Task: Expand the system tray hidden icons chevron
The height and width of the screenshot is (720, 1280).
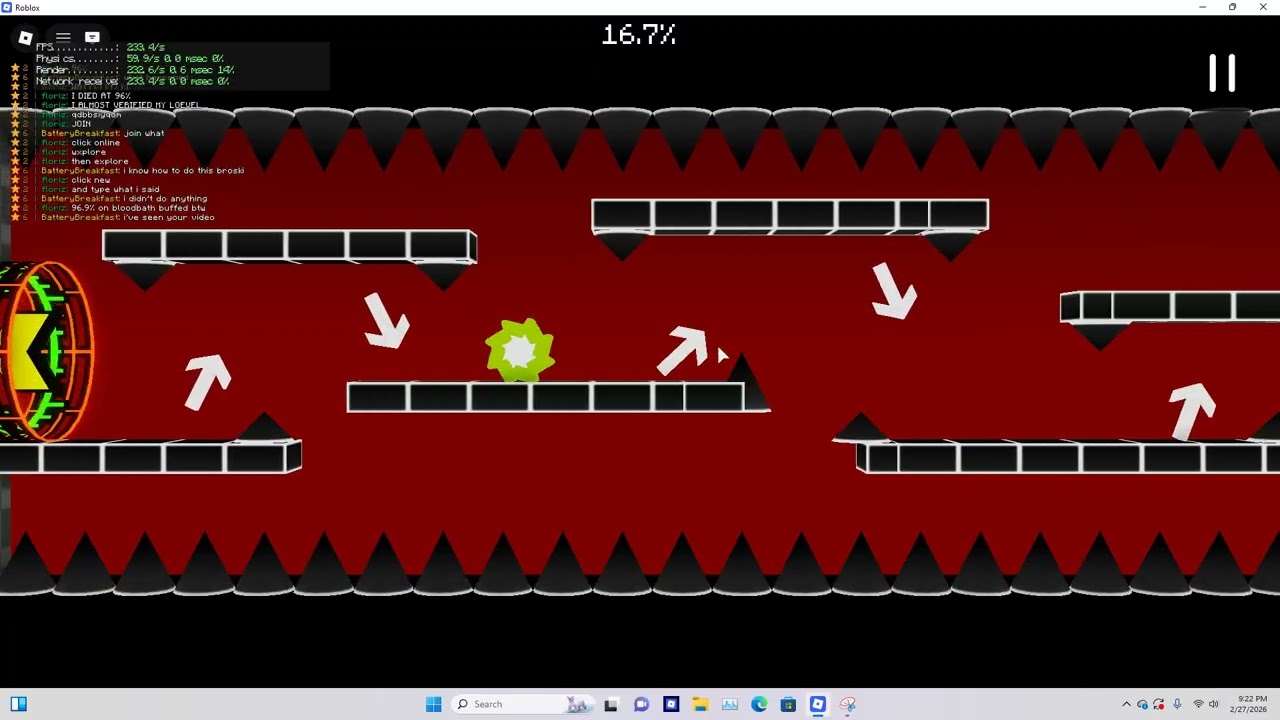Action: (x=1126, y=704)
